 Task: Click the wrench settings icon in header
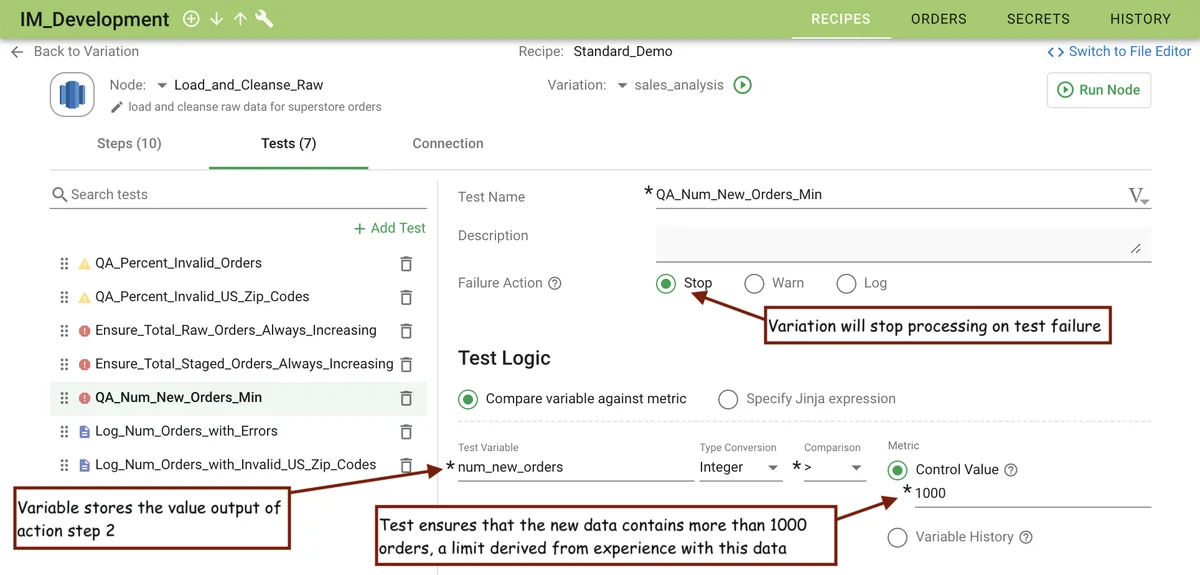265,19
